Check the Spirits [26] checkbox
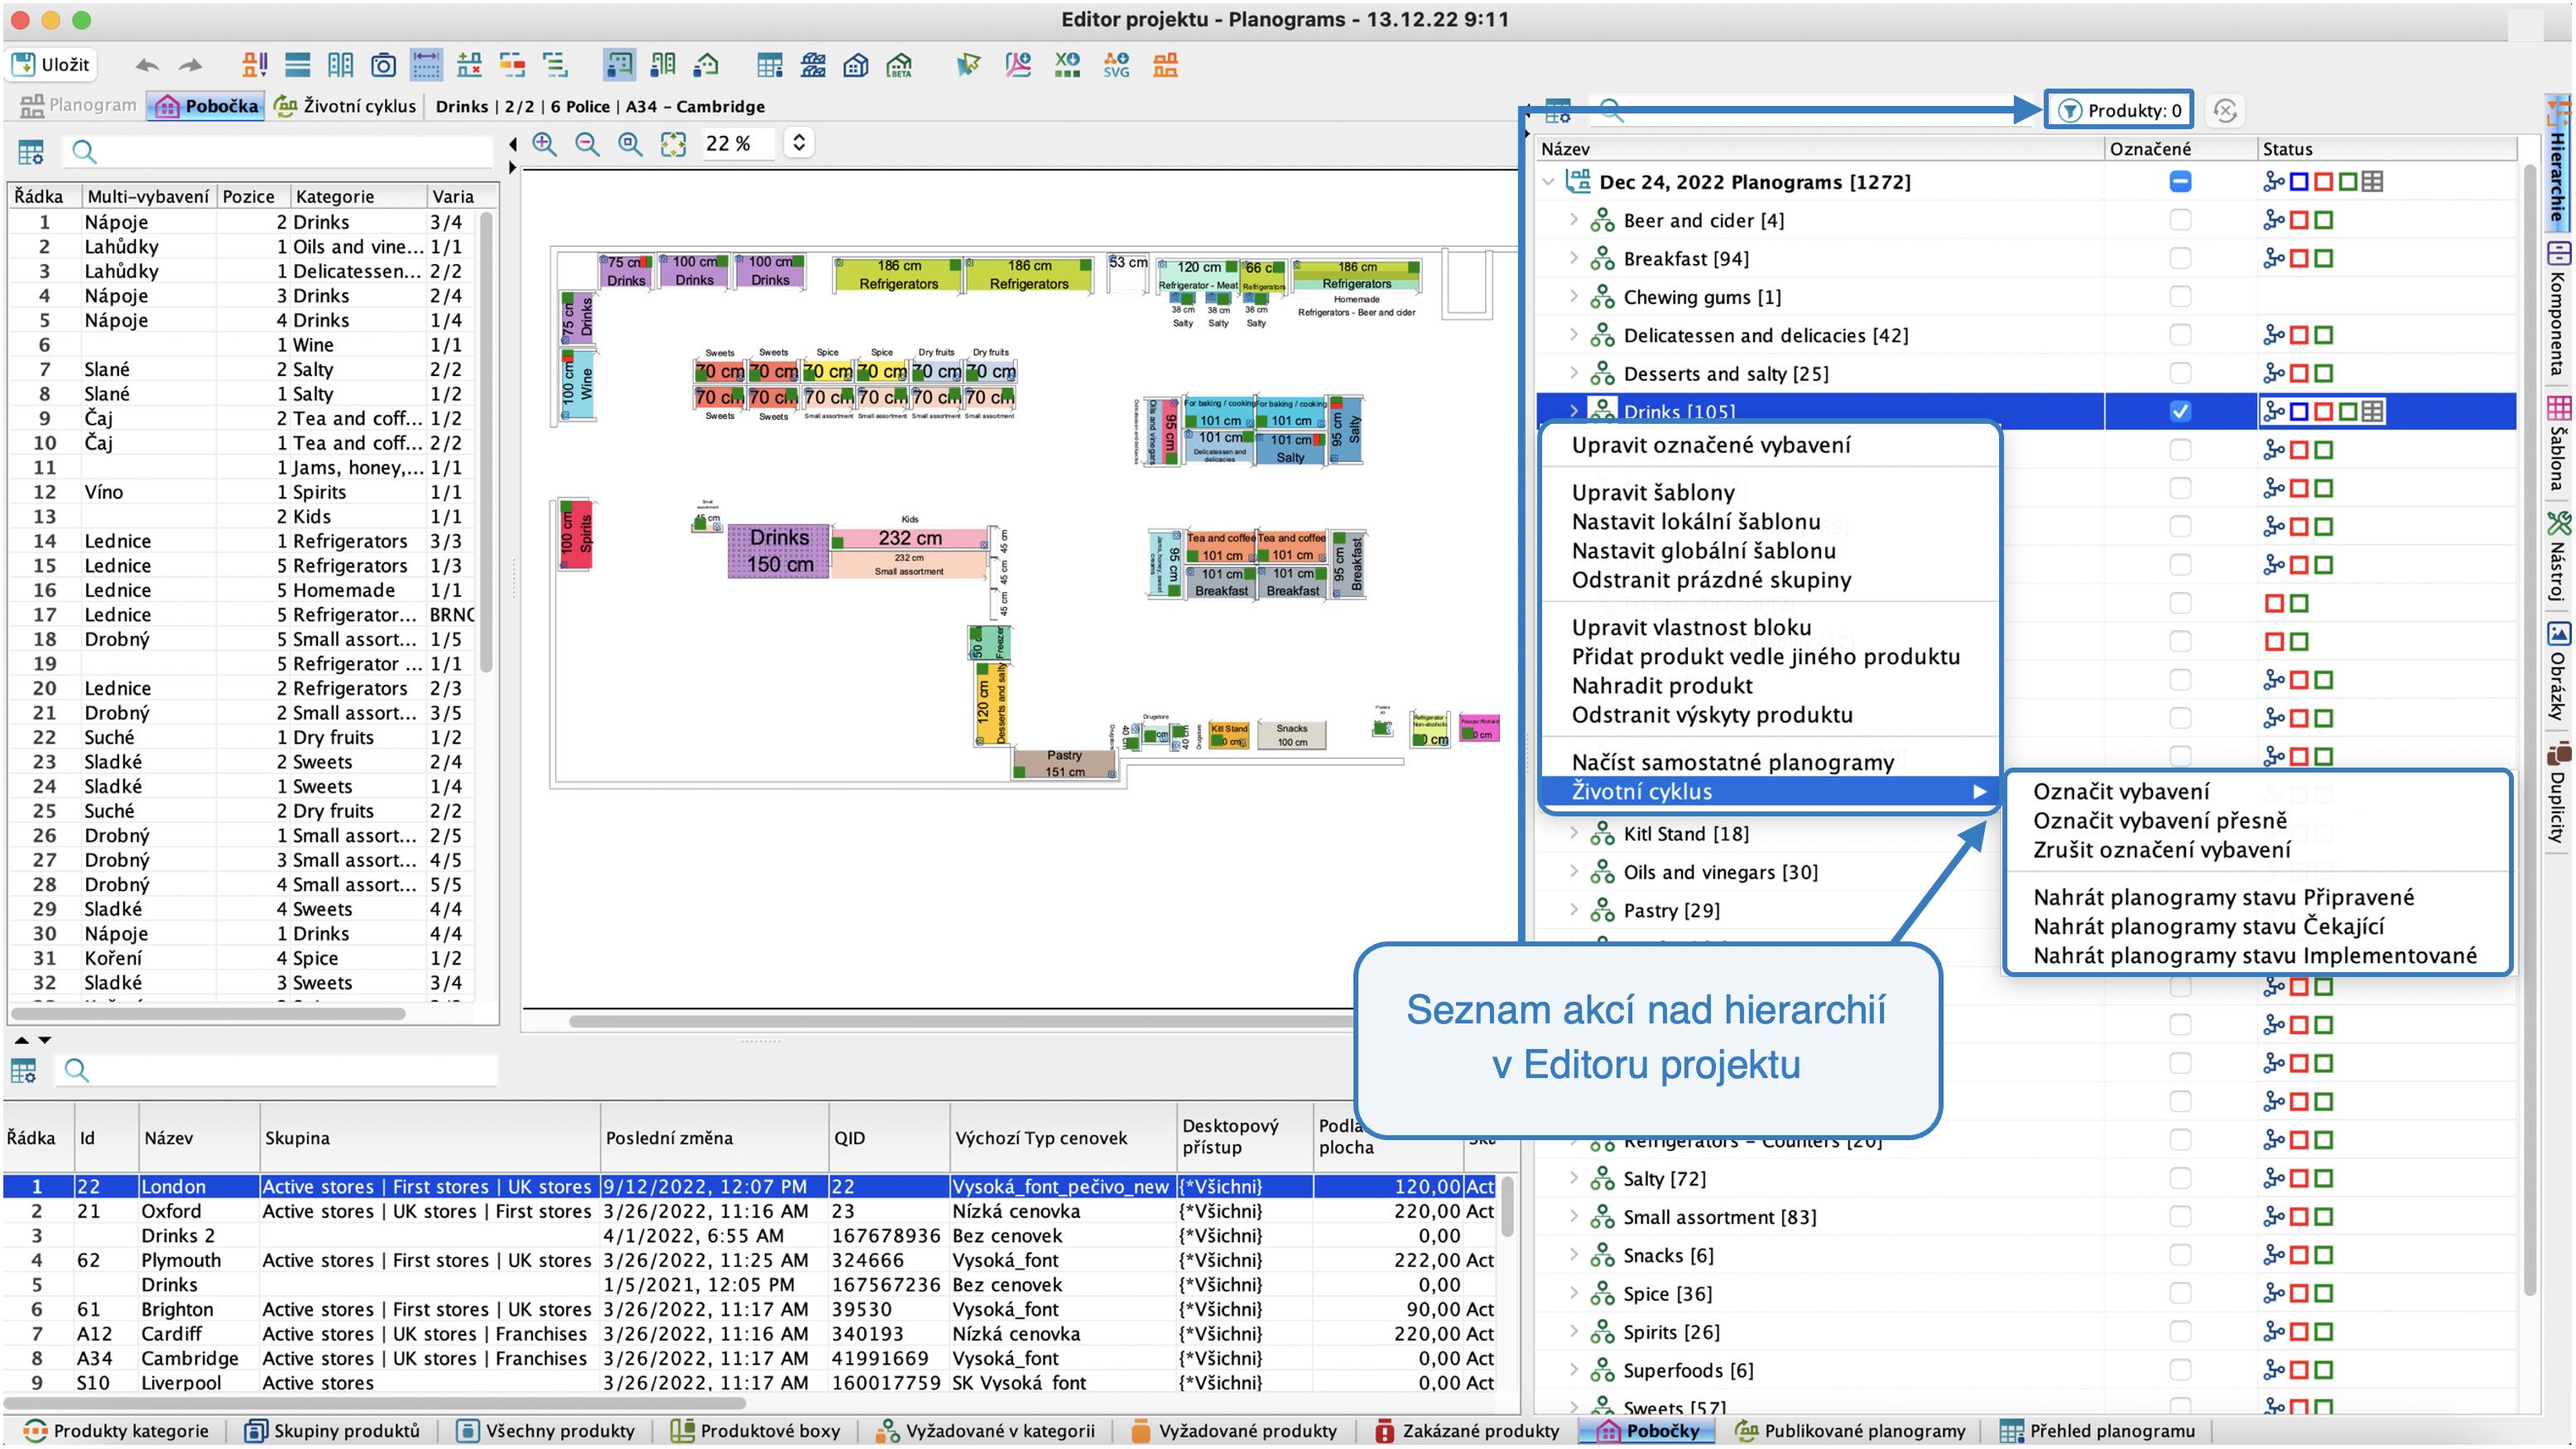The image size is (2576, 1449). [2180, 1331]
